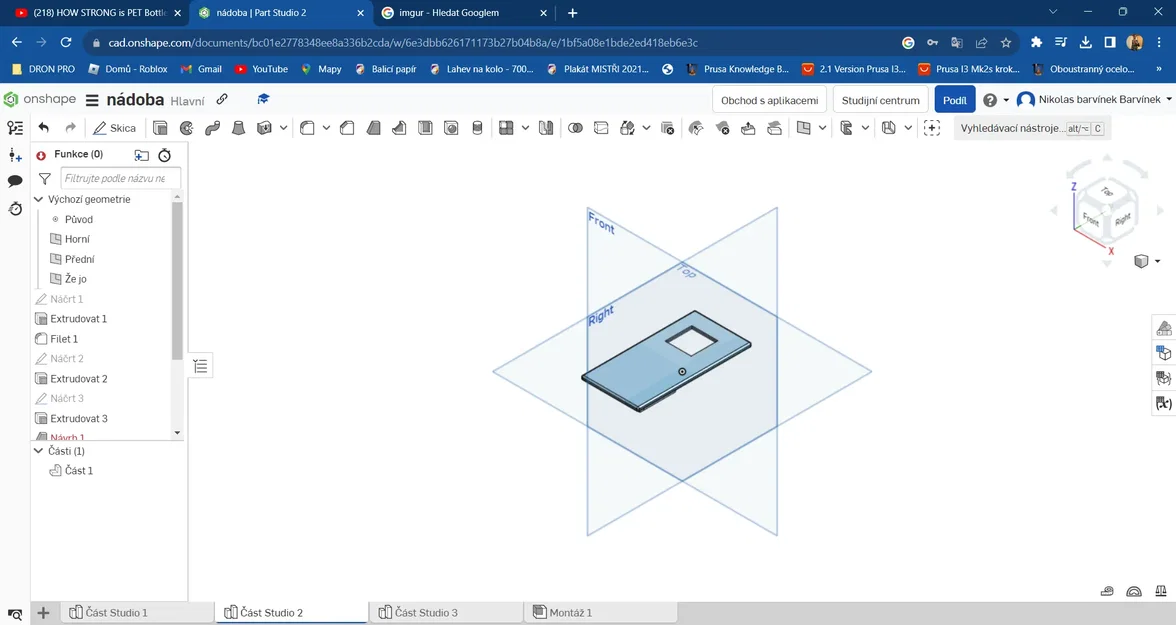
Task: Select the Draft tool icon
Action: (373, 128)
